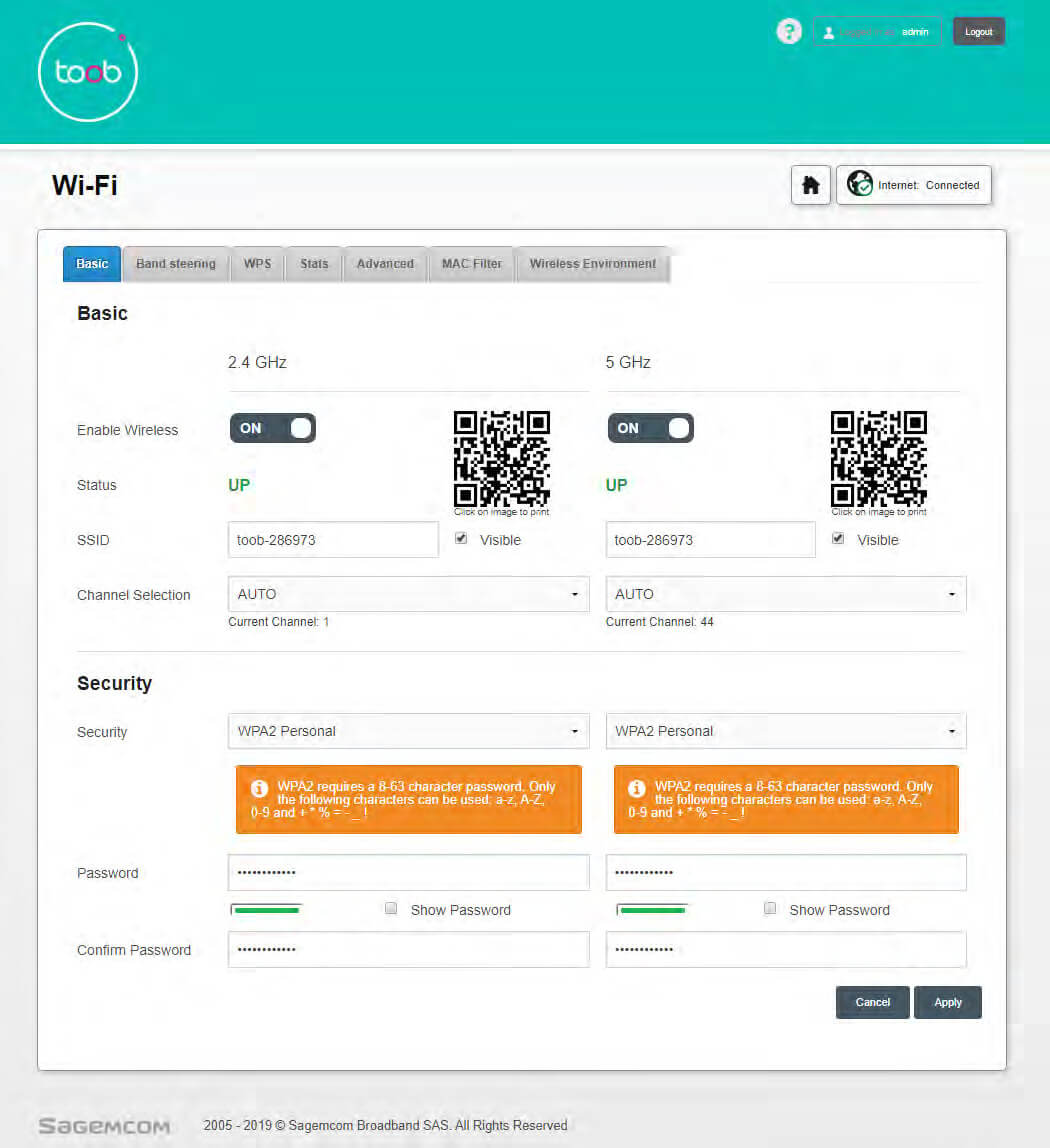The height and width of the screenshot is (1148, 1050).
Task: Open 2.4 GHz Channel Selection dropdown
Action: click(408, 594)
